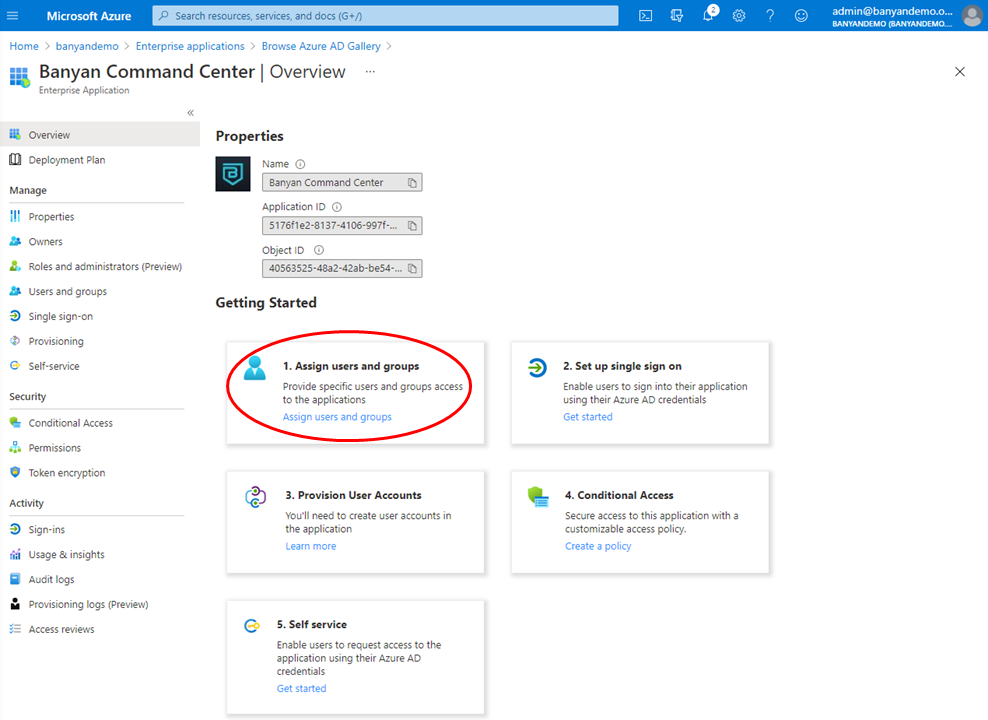Screen dimensions: 988x720
Task: Open Cloud Shell from the top bar
Action: pos(646,16)
